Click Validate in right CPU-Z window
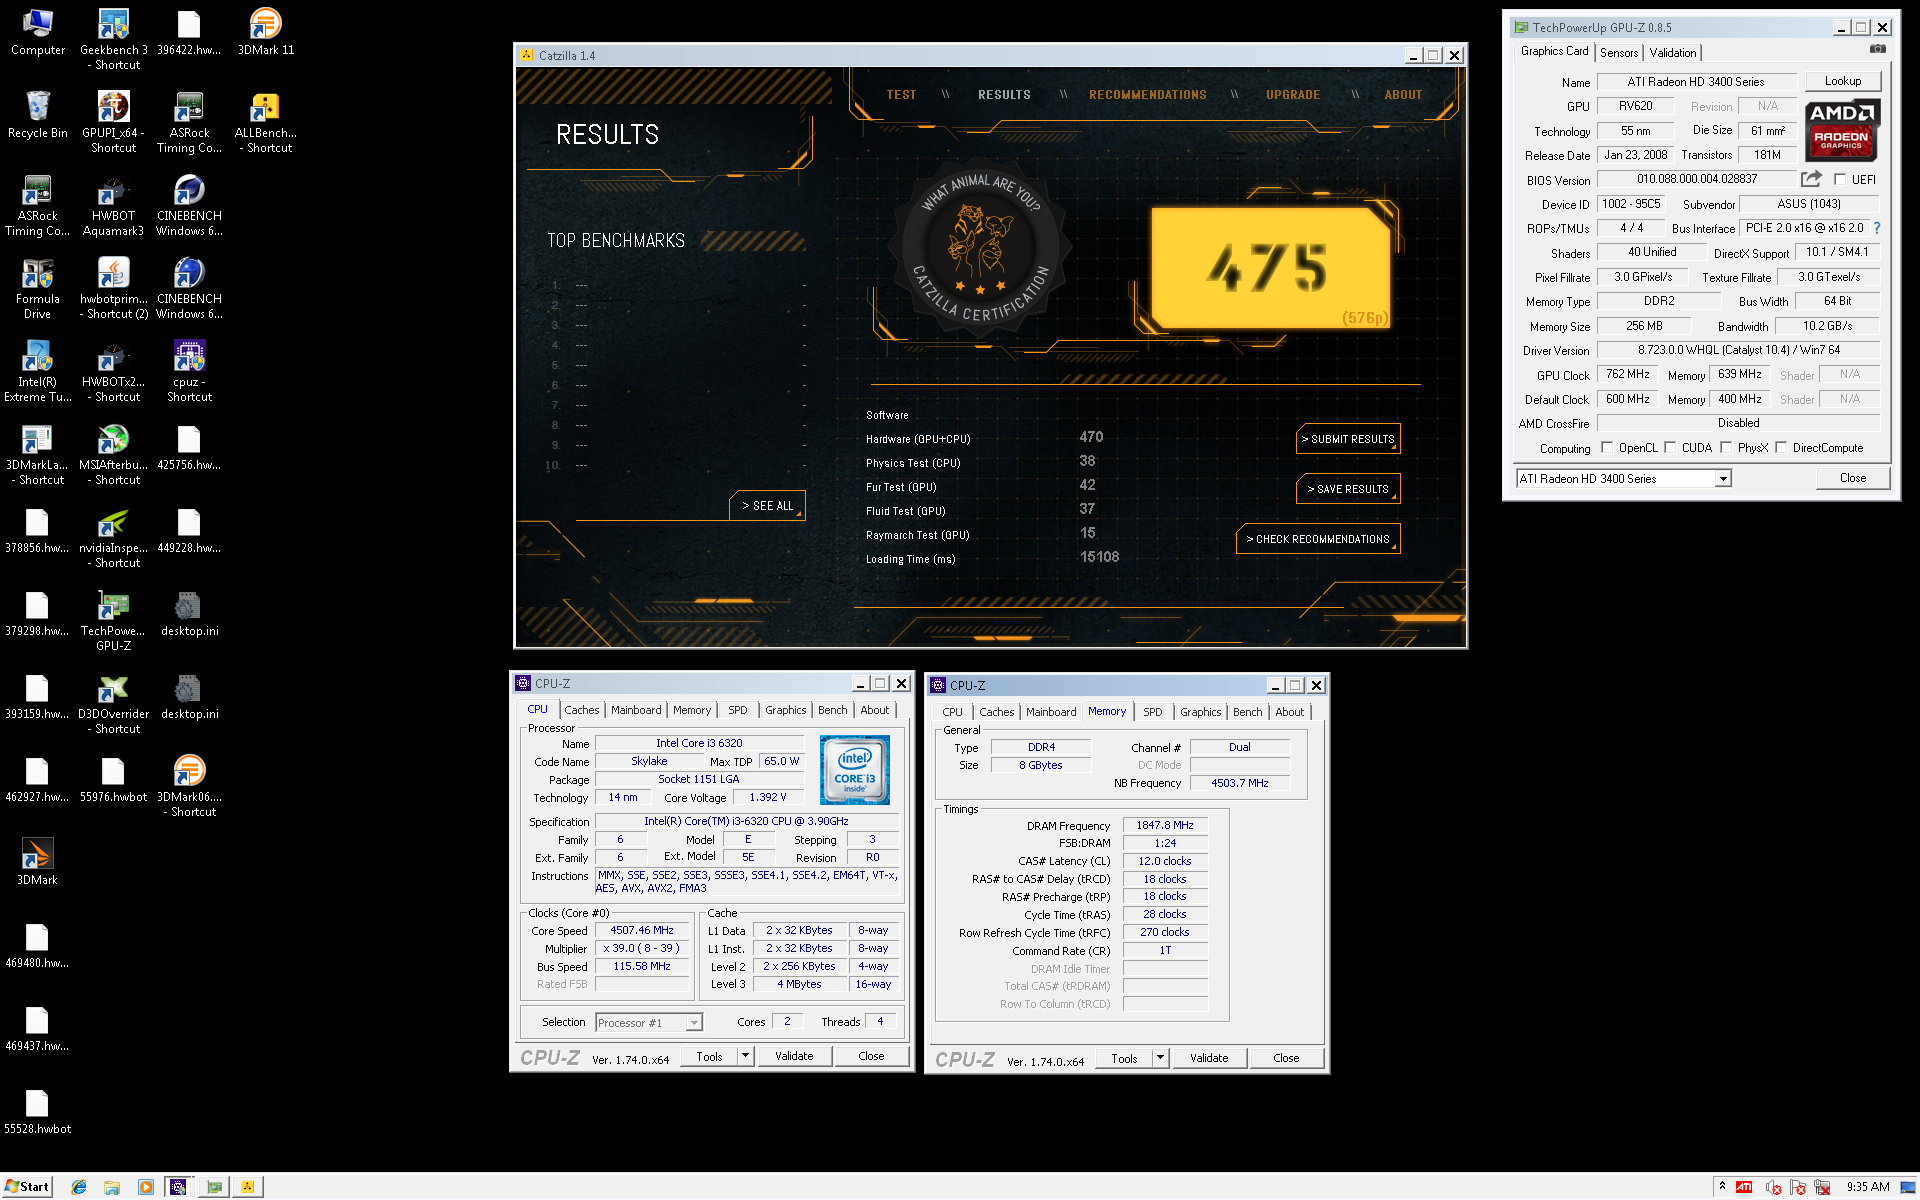The image size is (1920, 1200). pos(1209,1058)
